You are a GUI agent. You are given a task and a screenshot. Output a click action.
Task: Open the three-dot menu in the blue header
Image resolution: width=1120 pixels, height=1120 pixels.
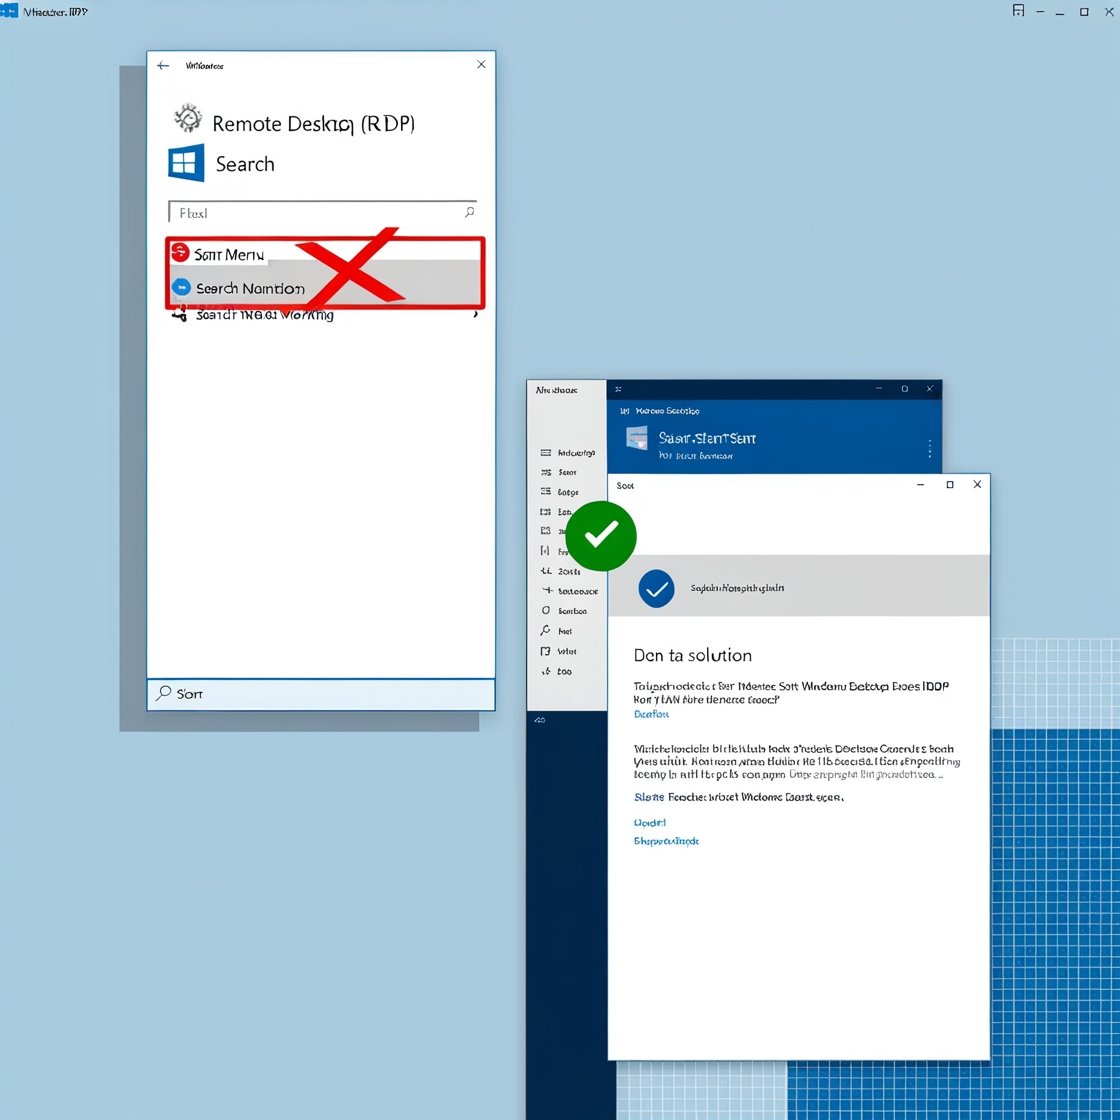pyautogui.click(x=929, y=448)
